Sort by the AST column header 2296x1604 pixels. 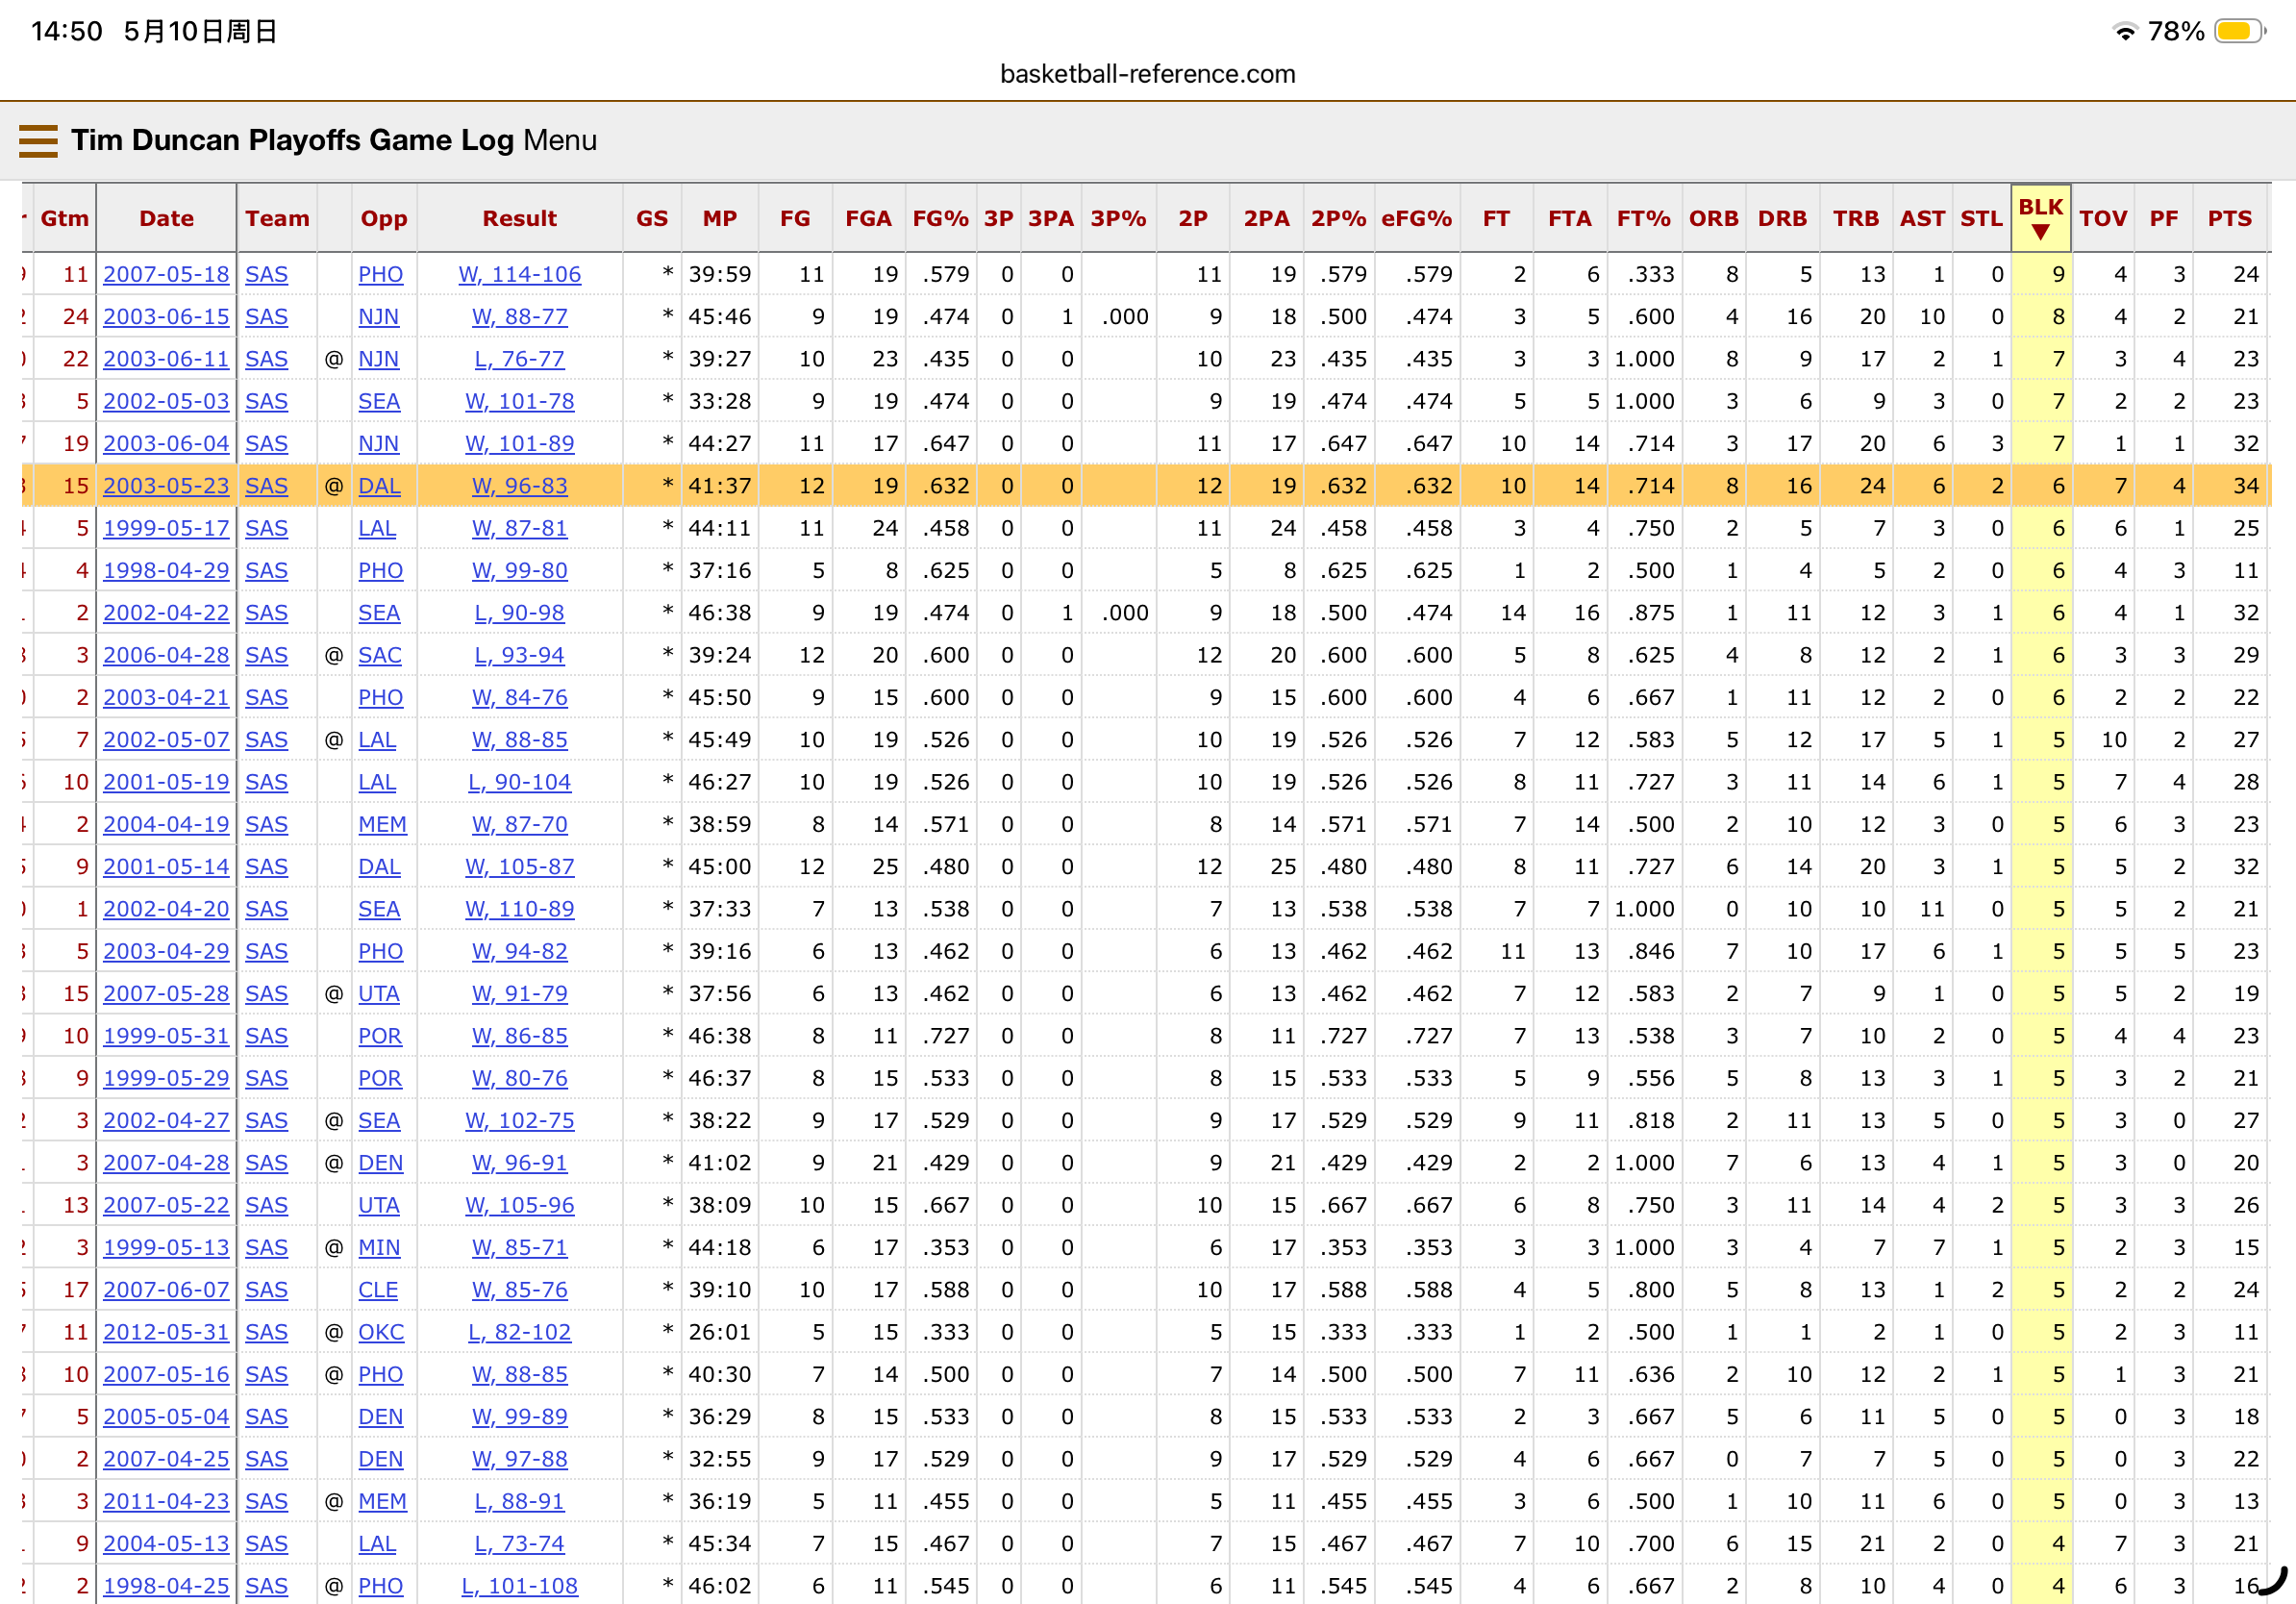pos(1922,218)
